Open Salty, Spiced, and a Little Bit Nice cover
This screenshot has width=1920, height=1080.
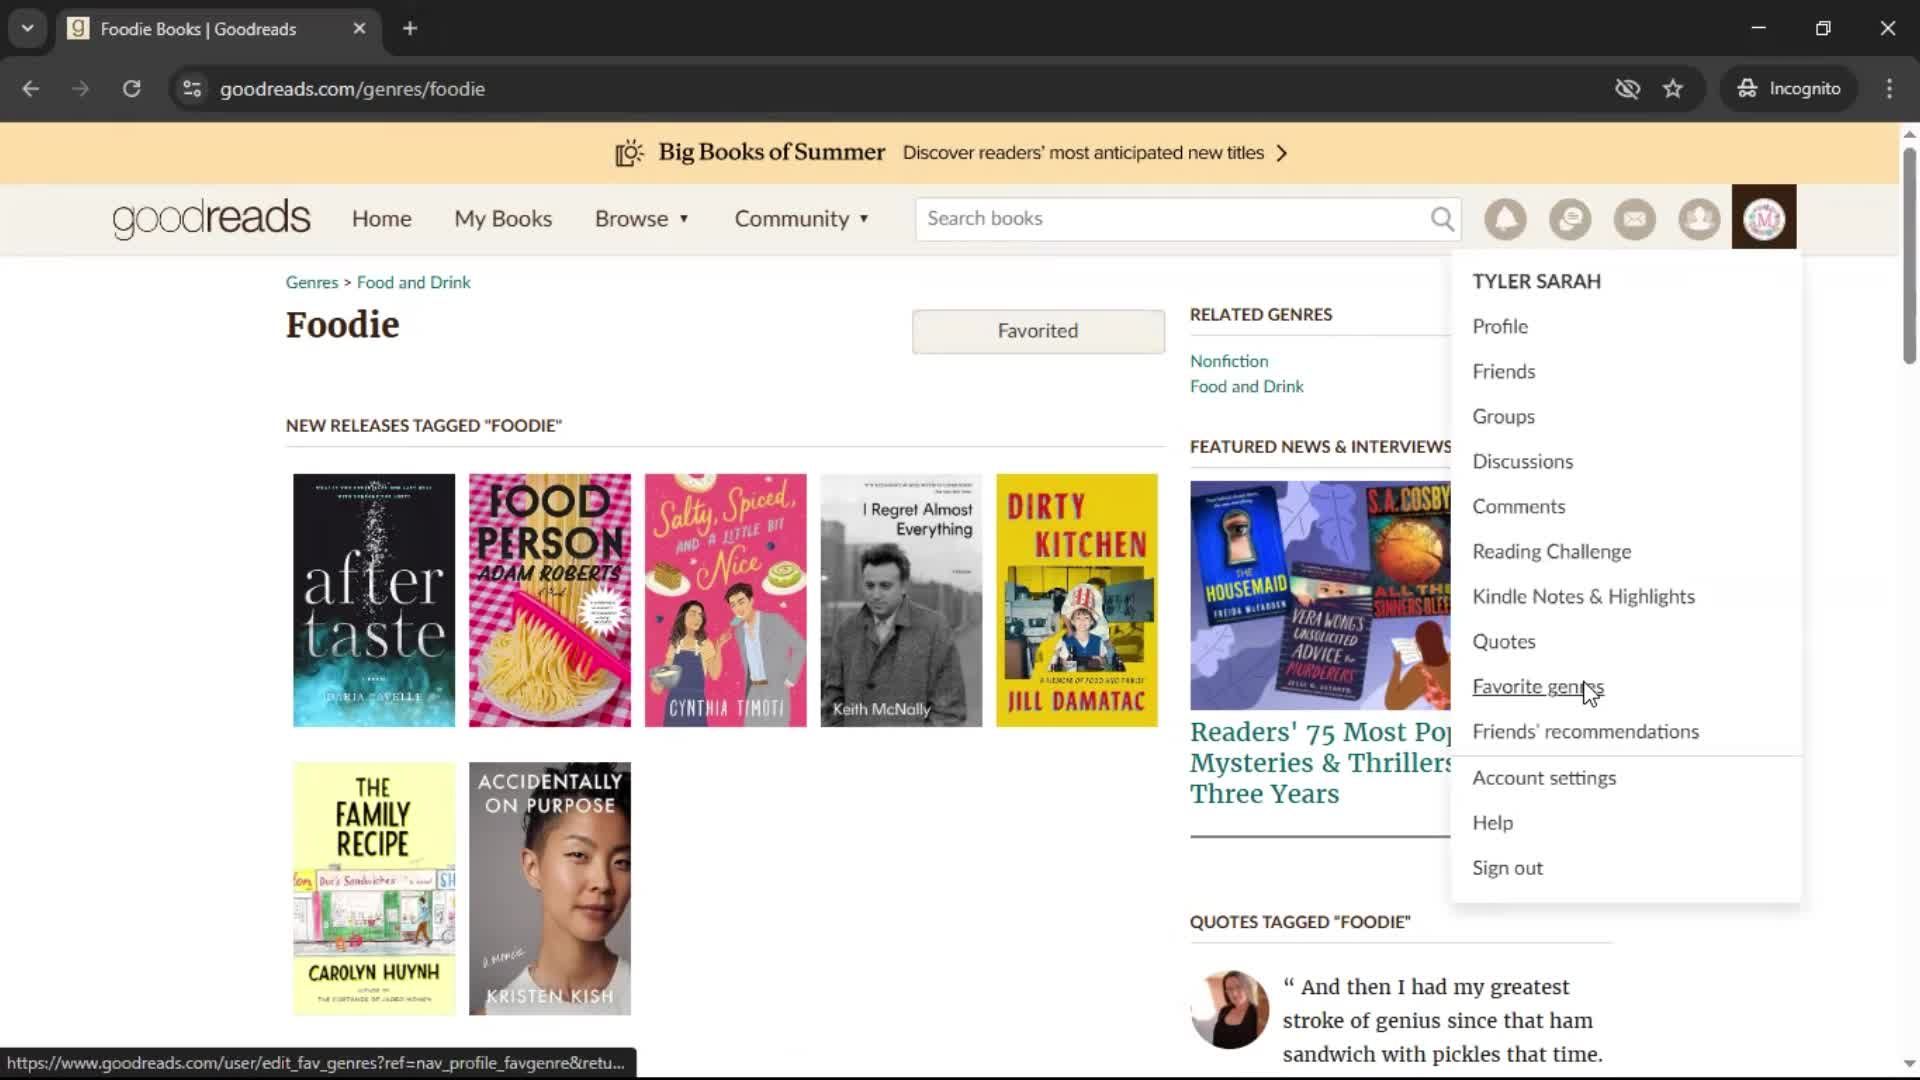click(726, 600)
